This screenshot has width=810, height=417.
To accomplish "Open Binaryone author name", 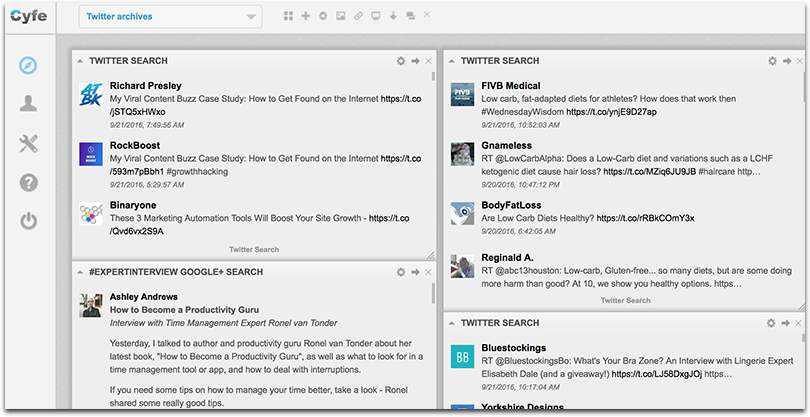I will point(133,205).
